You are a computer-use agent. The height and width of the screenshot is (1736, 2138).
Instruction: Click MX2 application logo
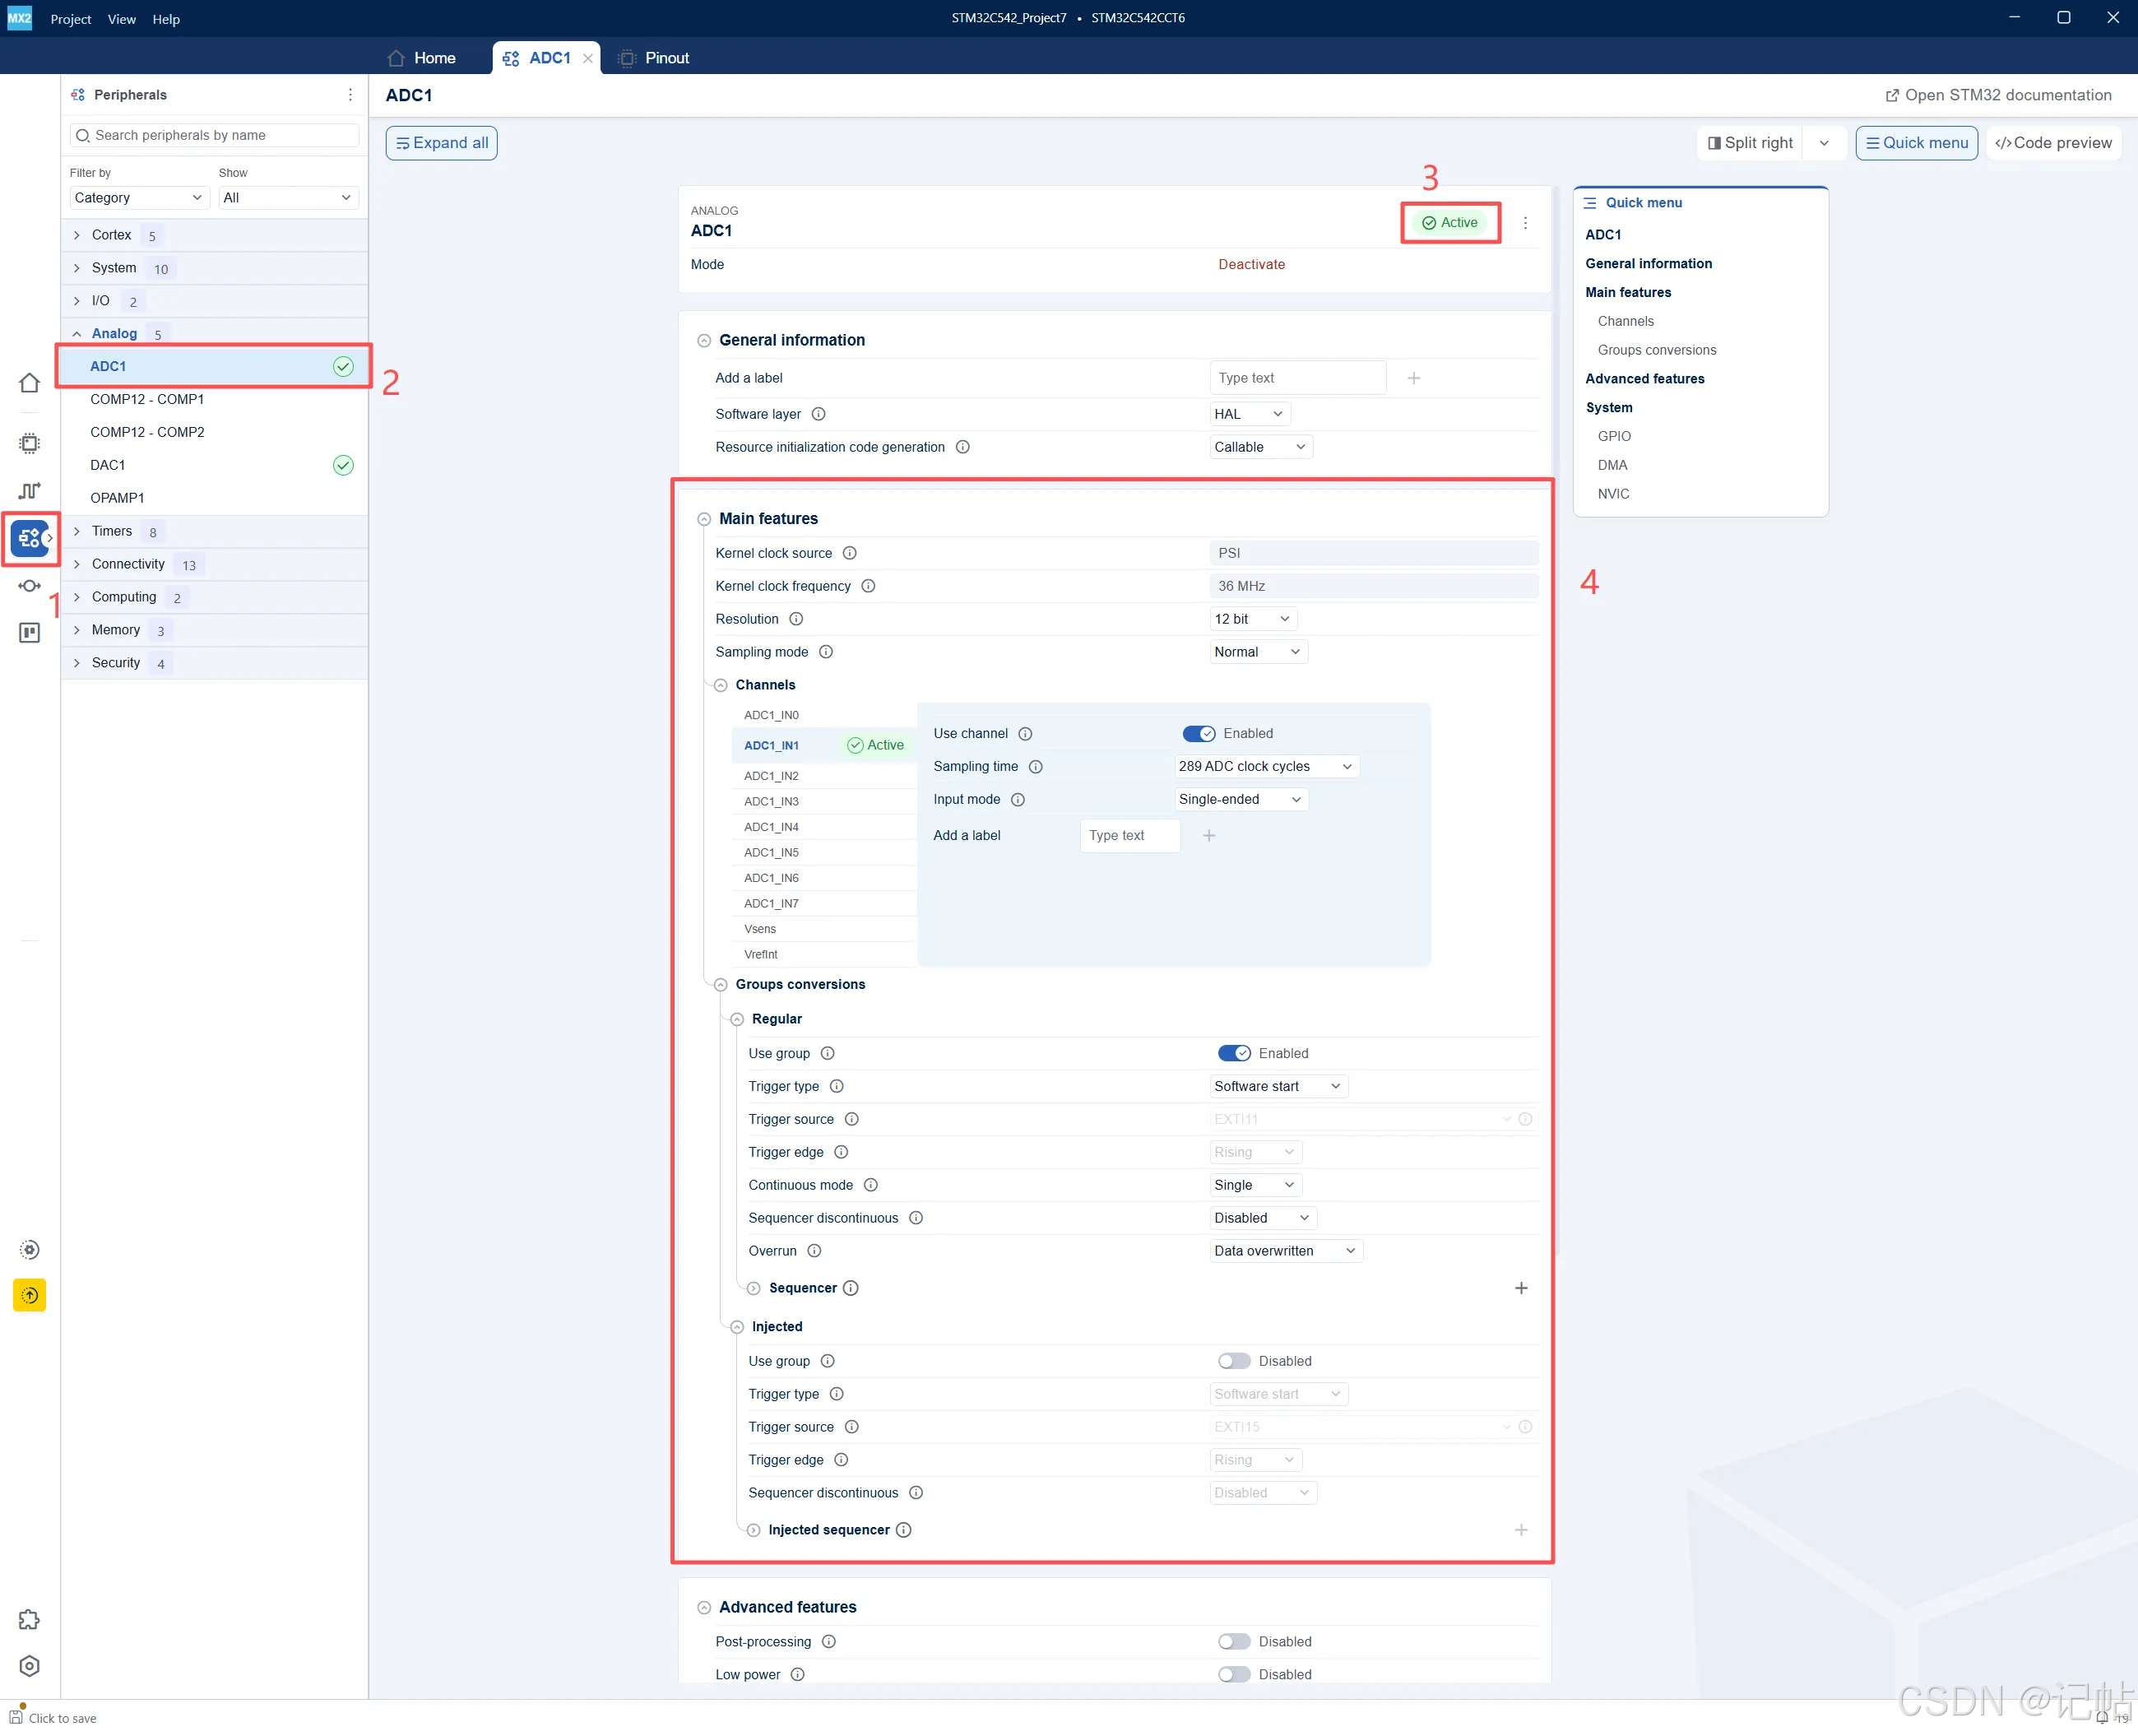click(19, 18)
